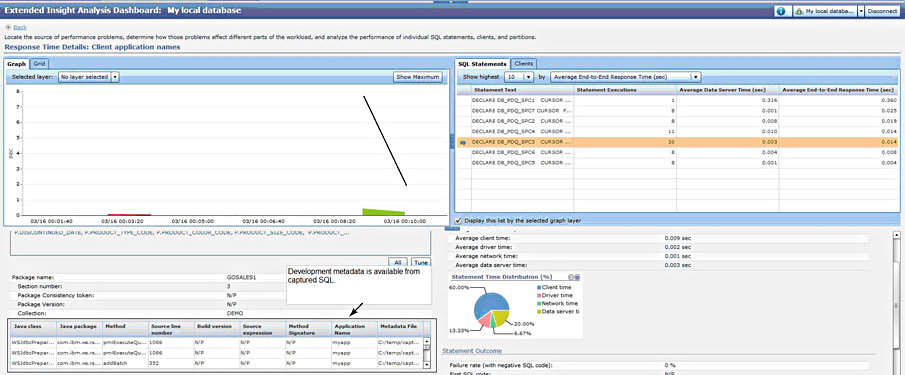Sort by the Statement Executions column header

pyautogui.click(x=625, y=90)
